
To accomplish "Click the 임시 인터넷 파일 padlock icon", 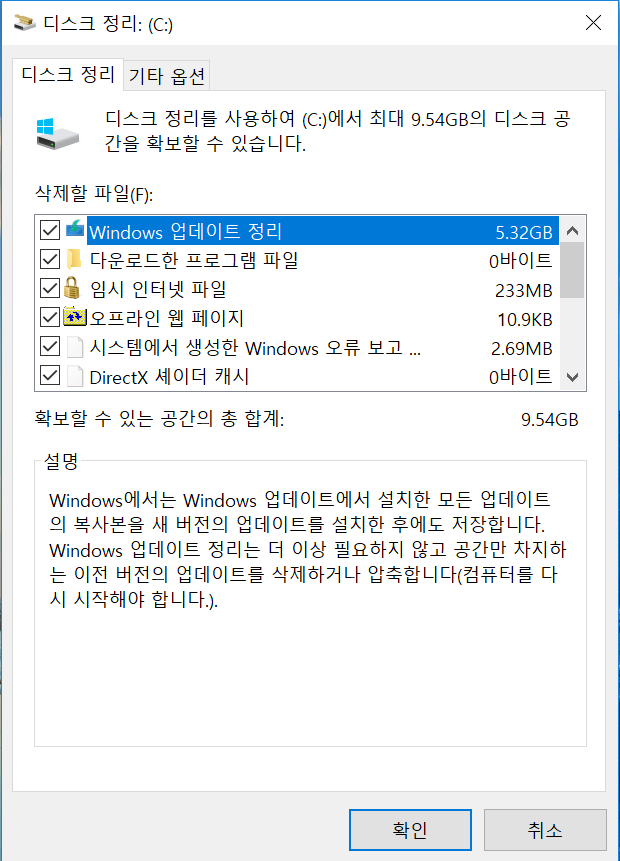I will coord(72,287).
